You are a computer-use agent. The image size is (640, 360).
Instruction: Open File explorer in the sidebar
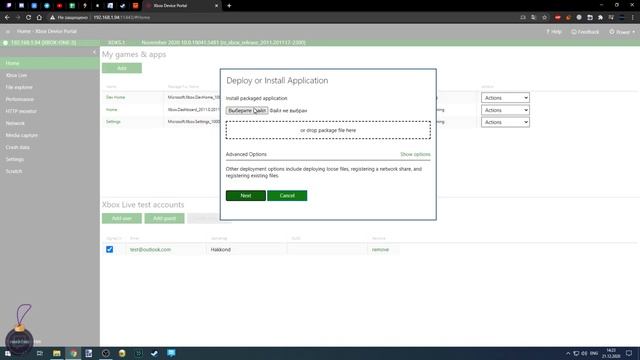click(49, 87)
